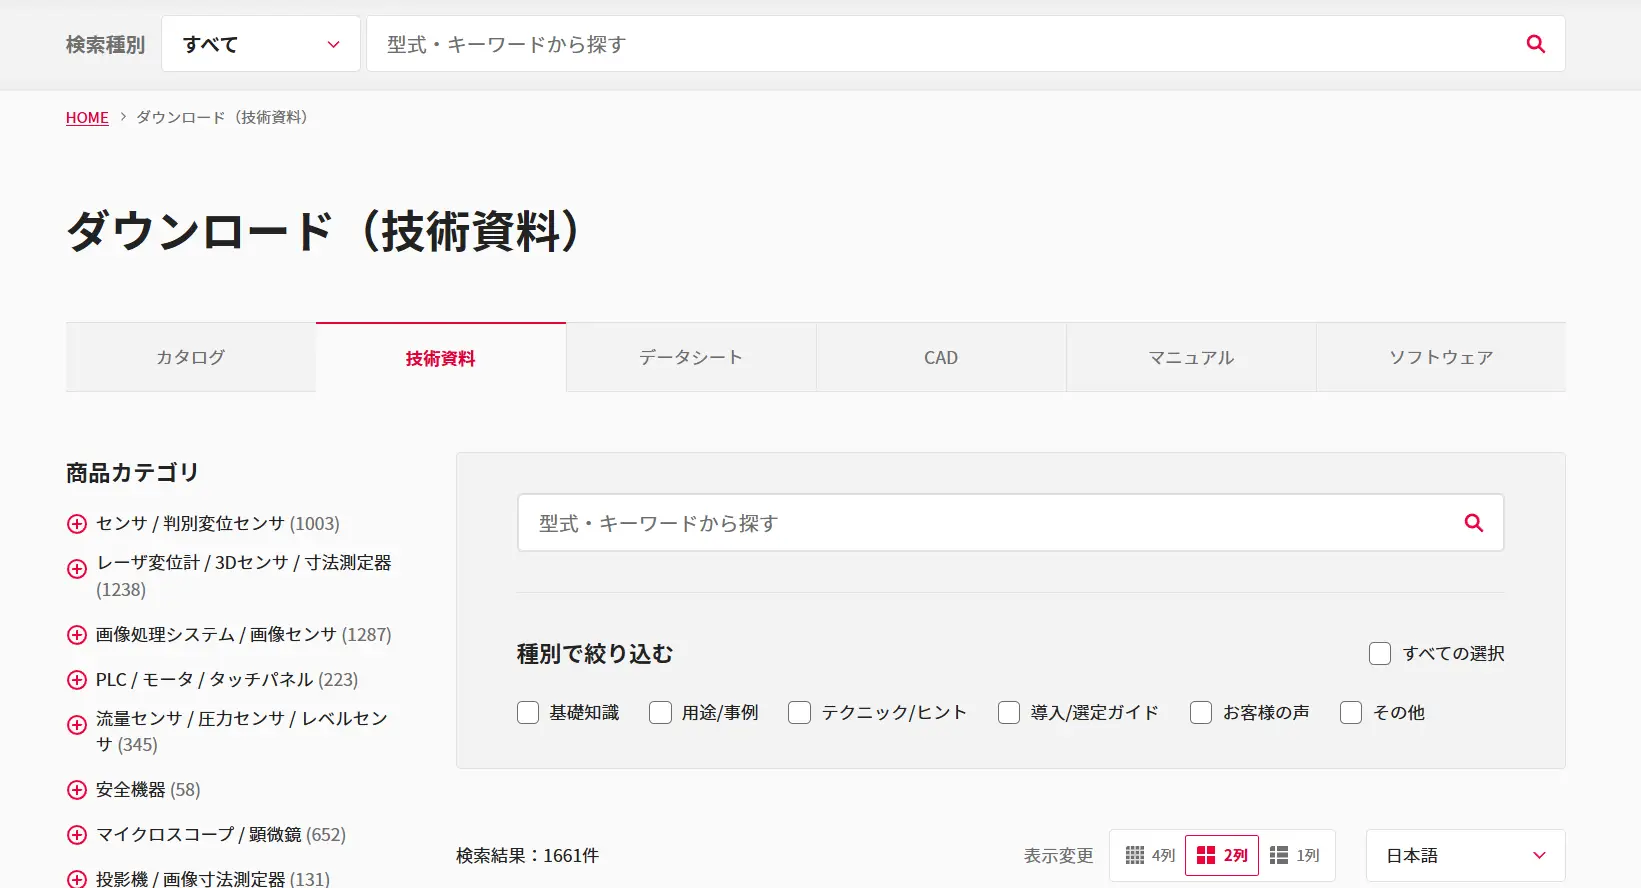Screen dimensions: 1641x888
Task: Open マイクロスコープ / 顕微鏡 (652) category
Action: (221, 835)
